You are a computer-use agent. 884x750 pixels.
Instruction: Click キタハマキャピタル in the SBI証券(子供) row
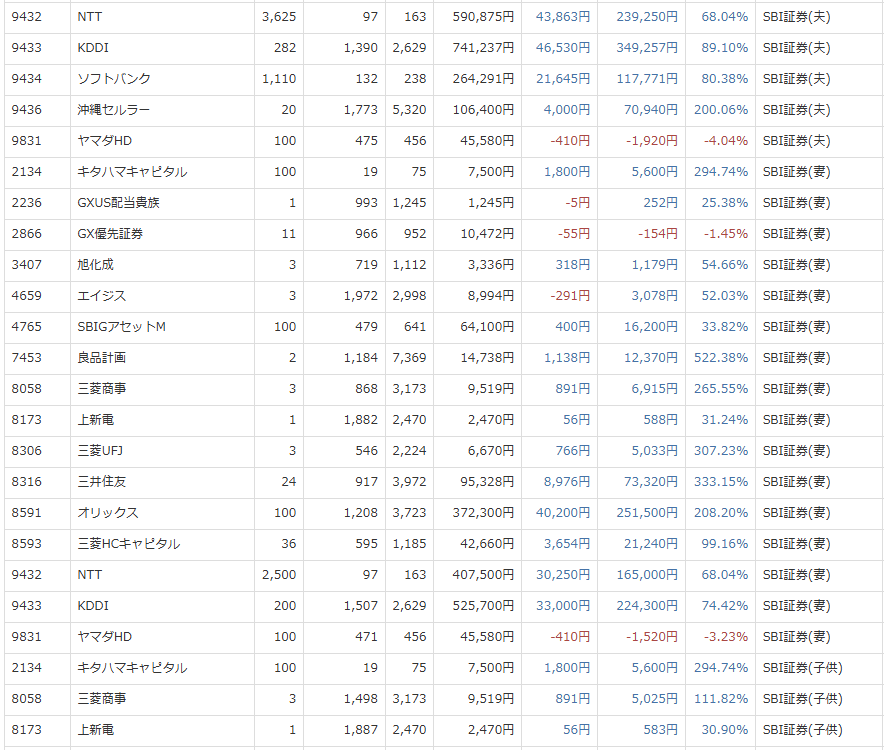click(132, 668)
